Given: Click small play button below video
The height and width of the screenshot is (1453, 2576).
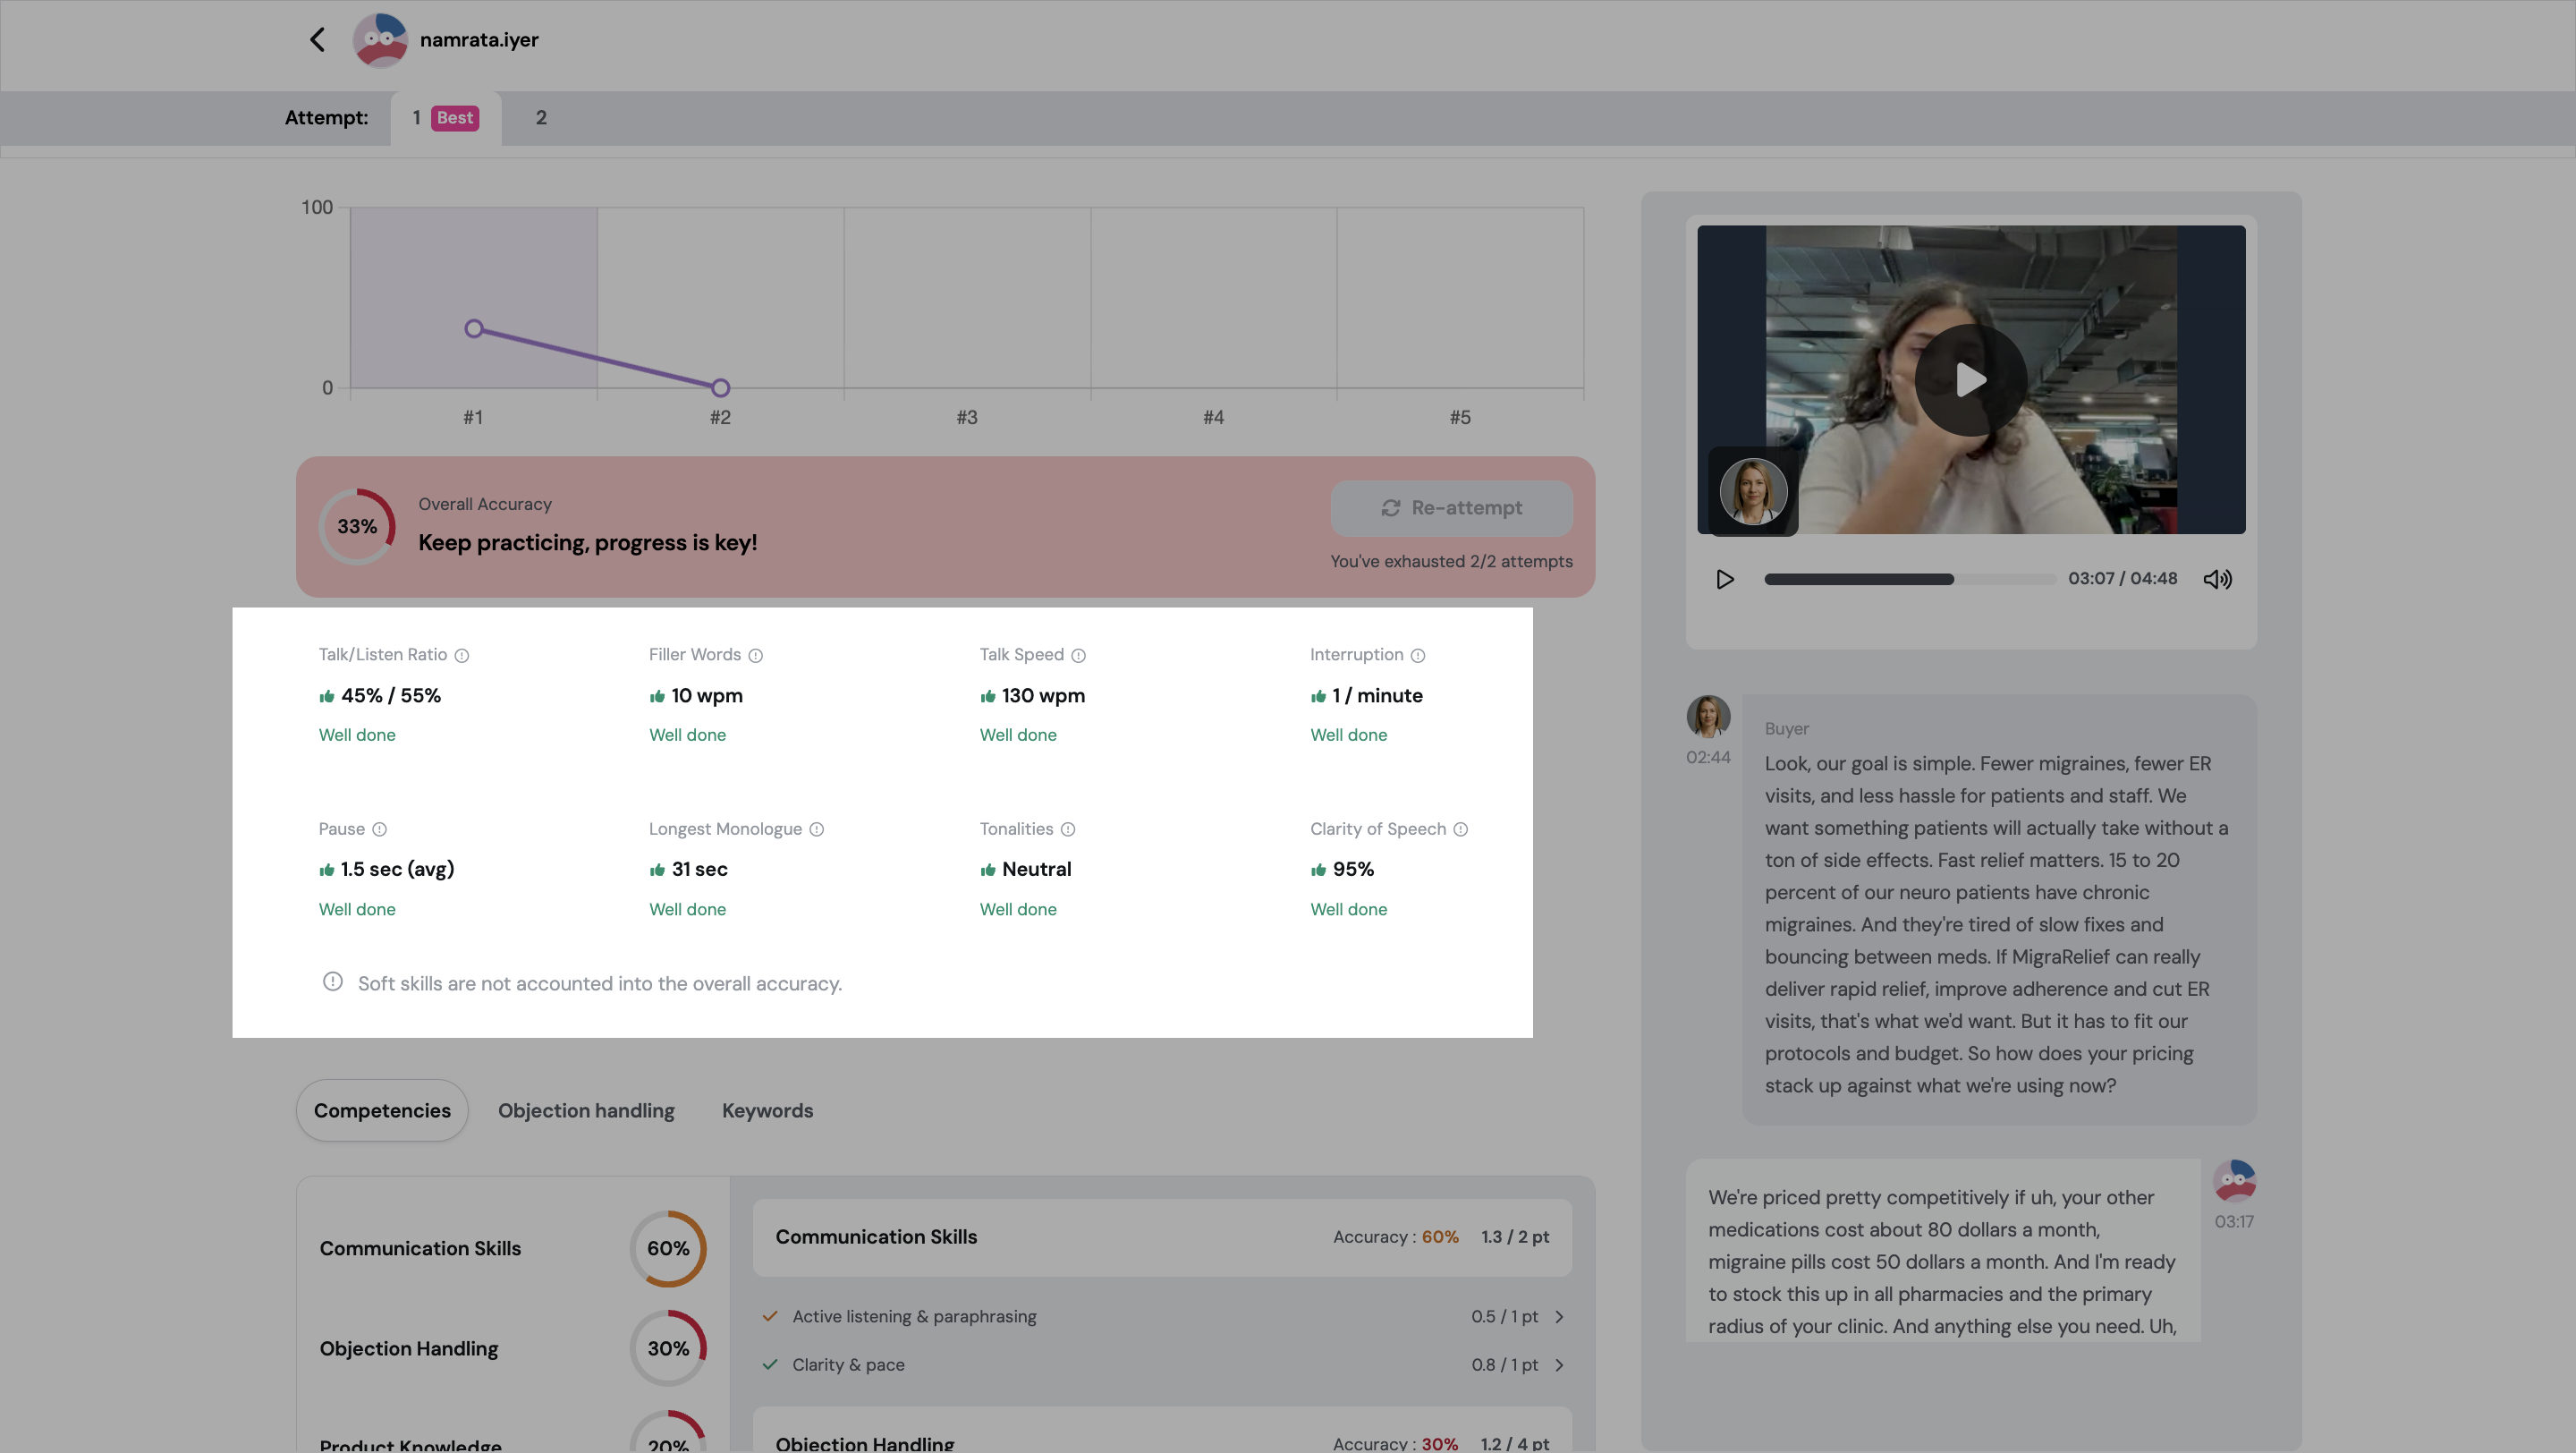Looking at the screenshot, I should [1725, 579].
